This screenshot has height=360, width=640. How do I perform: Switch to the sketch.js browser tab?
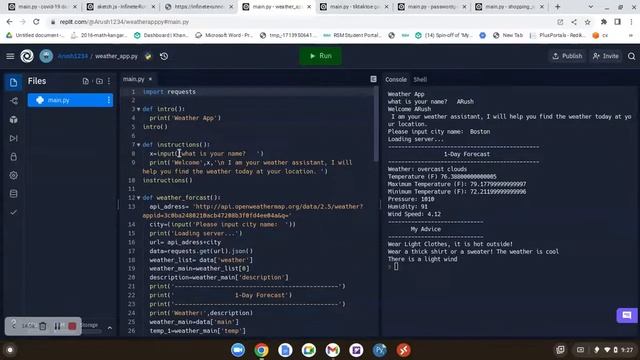tap(121, 7)
